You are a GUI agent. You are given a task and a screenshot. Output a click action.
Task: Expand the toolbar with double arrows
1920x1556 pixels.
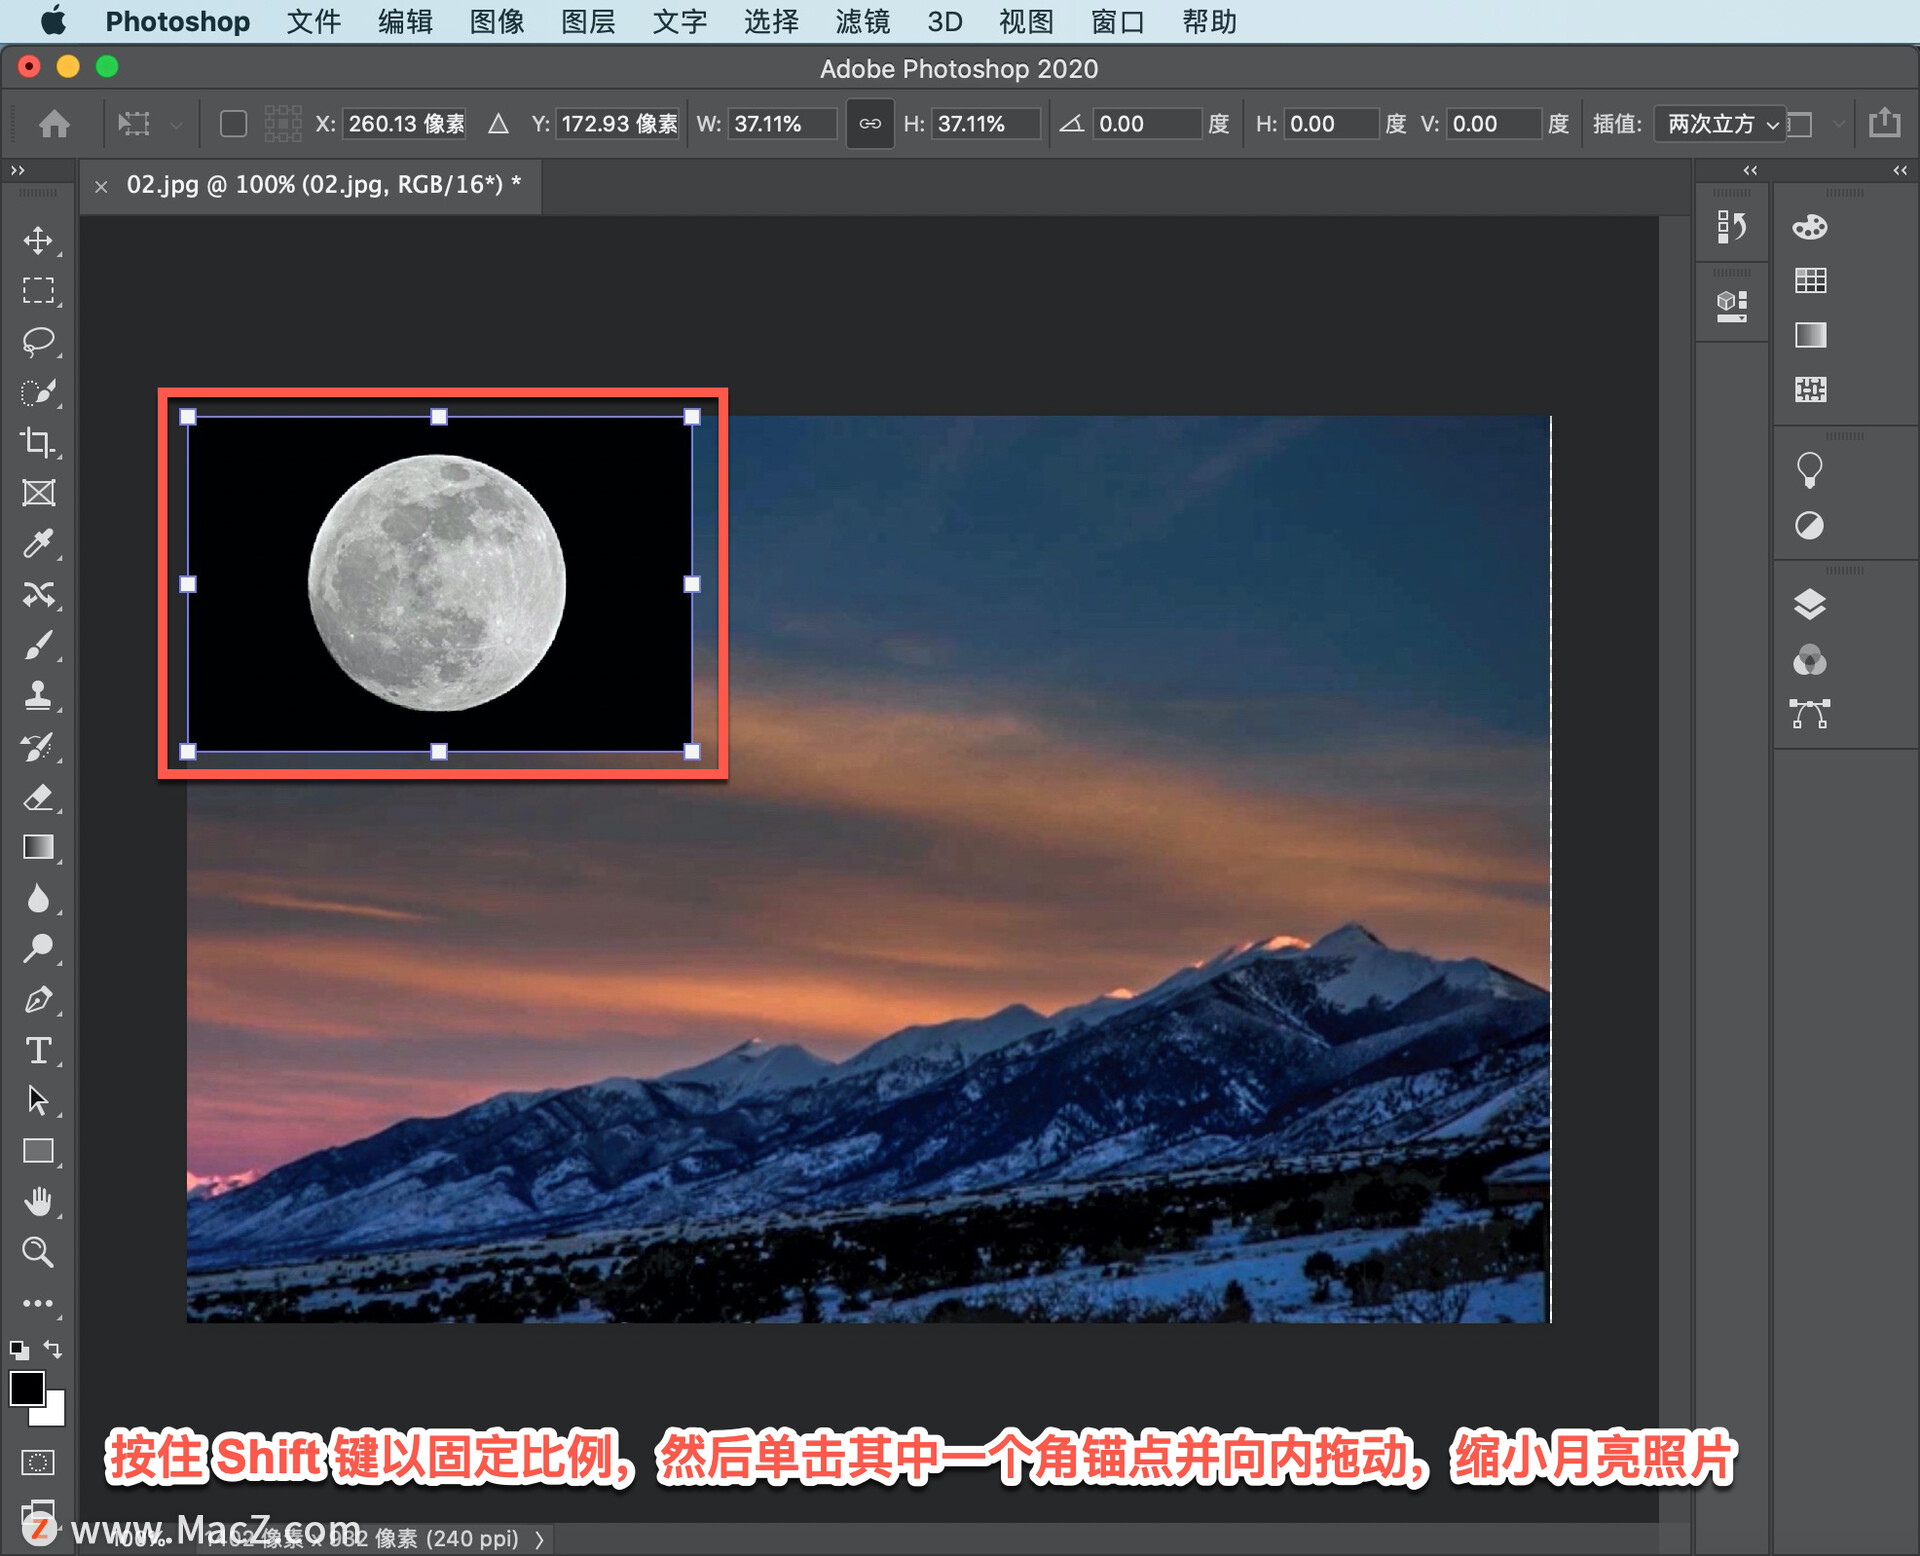[x=17, y=171]
